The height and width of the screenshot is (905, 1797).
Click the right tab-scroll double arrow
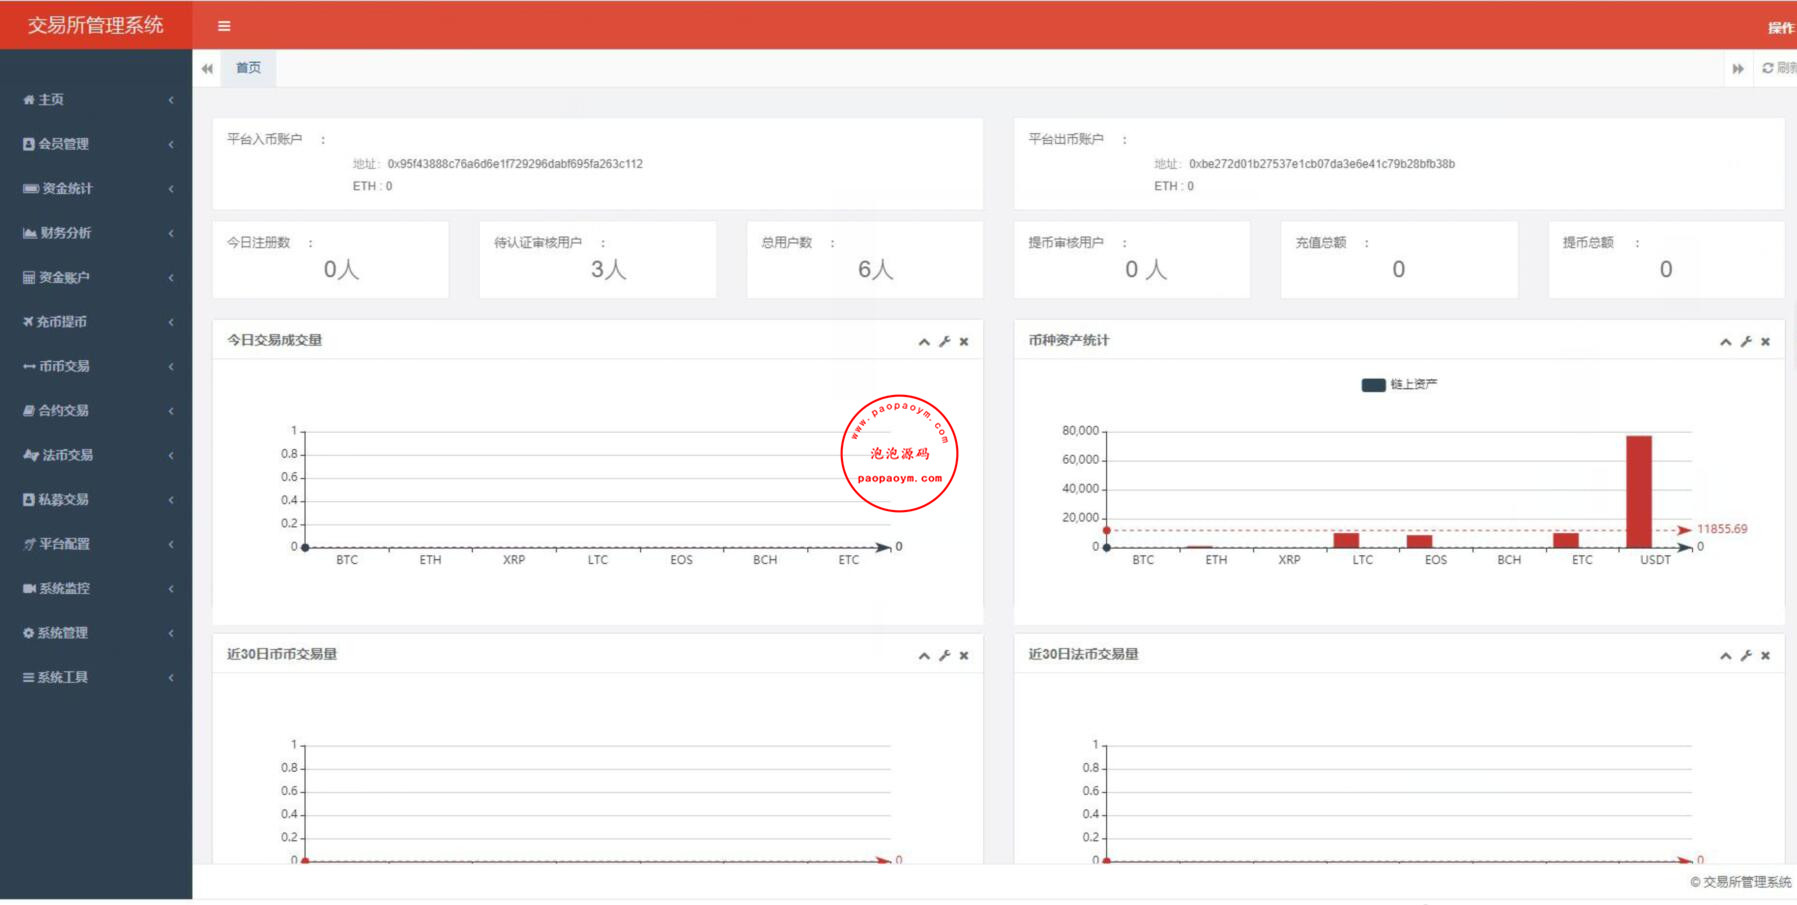point(1738,69)
